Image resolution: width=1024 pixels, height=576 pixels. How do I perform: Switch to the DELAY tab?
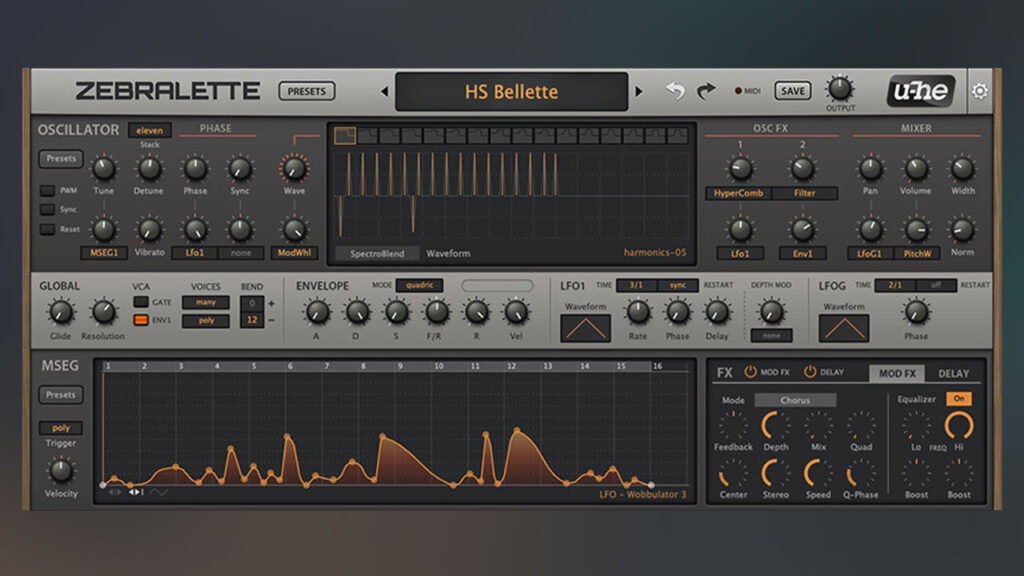point(953,373)
